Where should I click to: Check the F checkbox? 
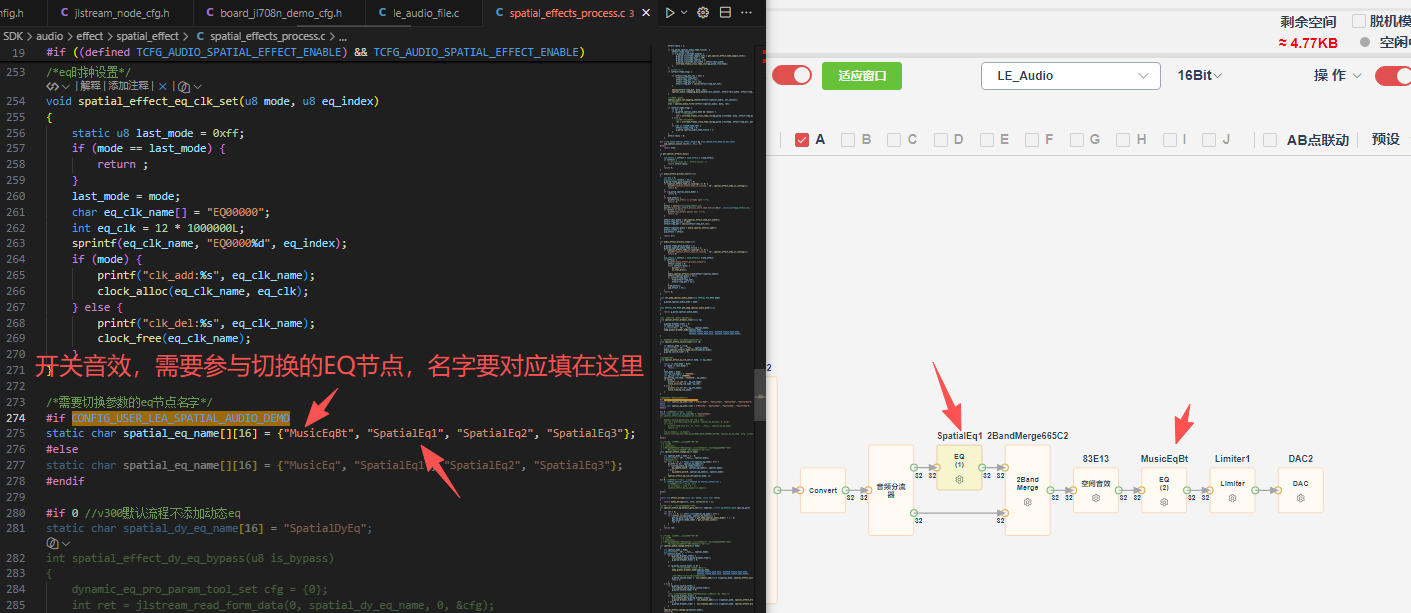pyautogui.click(x=1033, y=140)
